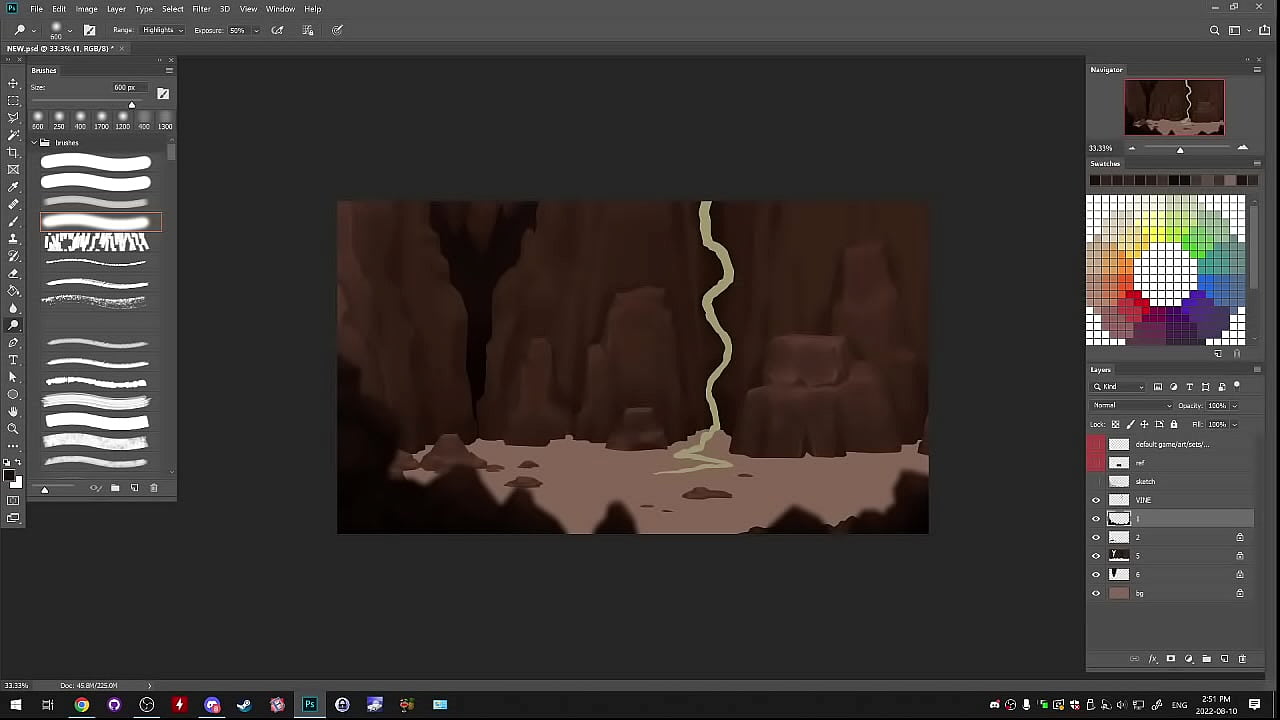Delete brush in Brushes panel
Screen dimensions: 1280x720
pyautogui.click(x=154, y=488)
